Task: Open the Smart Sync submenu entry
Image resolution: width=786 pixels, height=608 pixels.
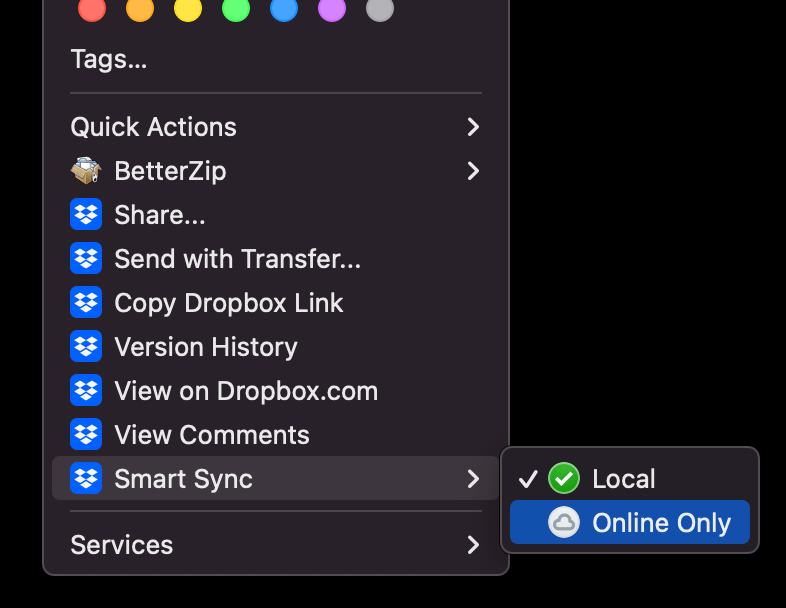Action: [276, 478]
